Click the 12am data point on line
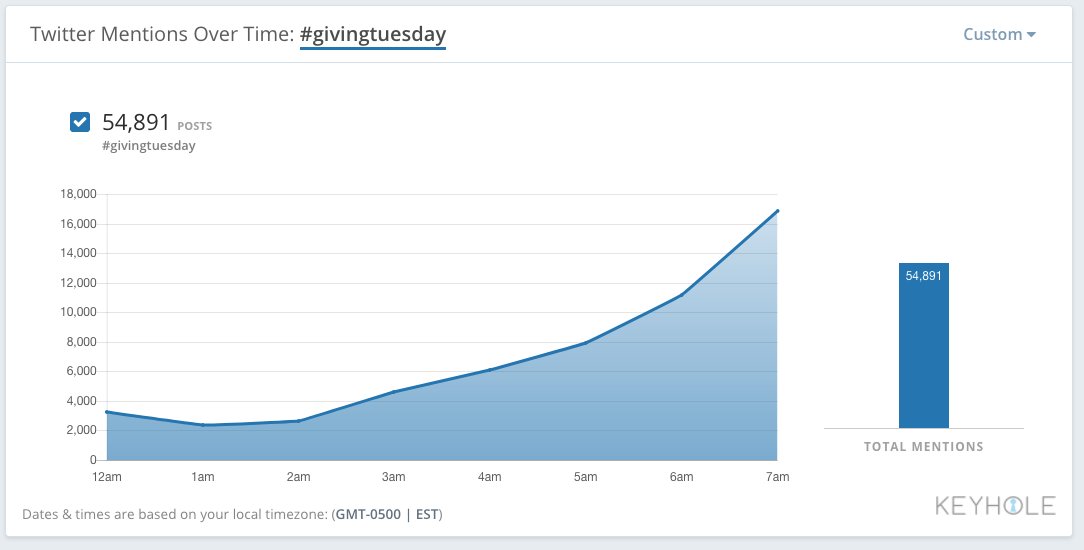This screenshot has height=550, width=1084. [x=107, y=412]
